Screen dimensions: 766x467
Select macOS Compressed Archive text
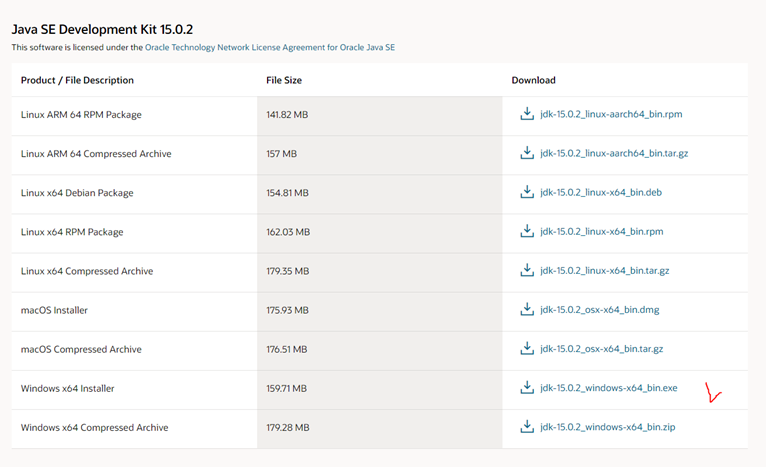81,349
